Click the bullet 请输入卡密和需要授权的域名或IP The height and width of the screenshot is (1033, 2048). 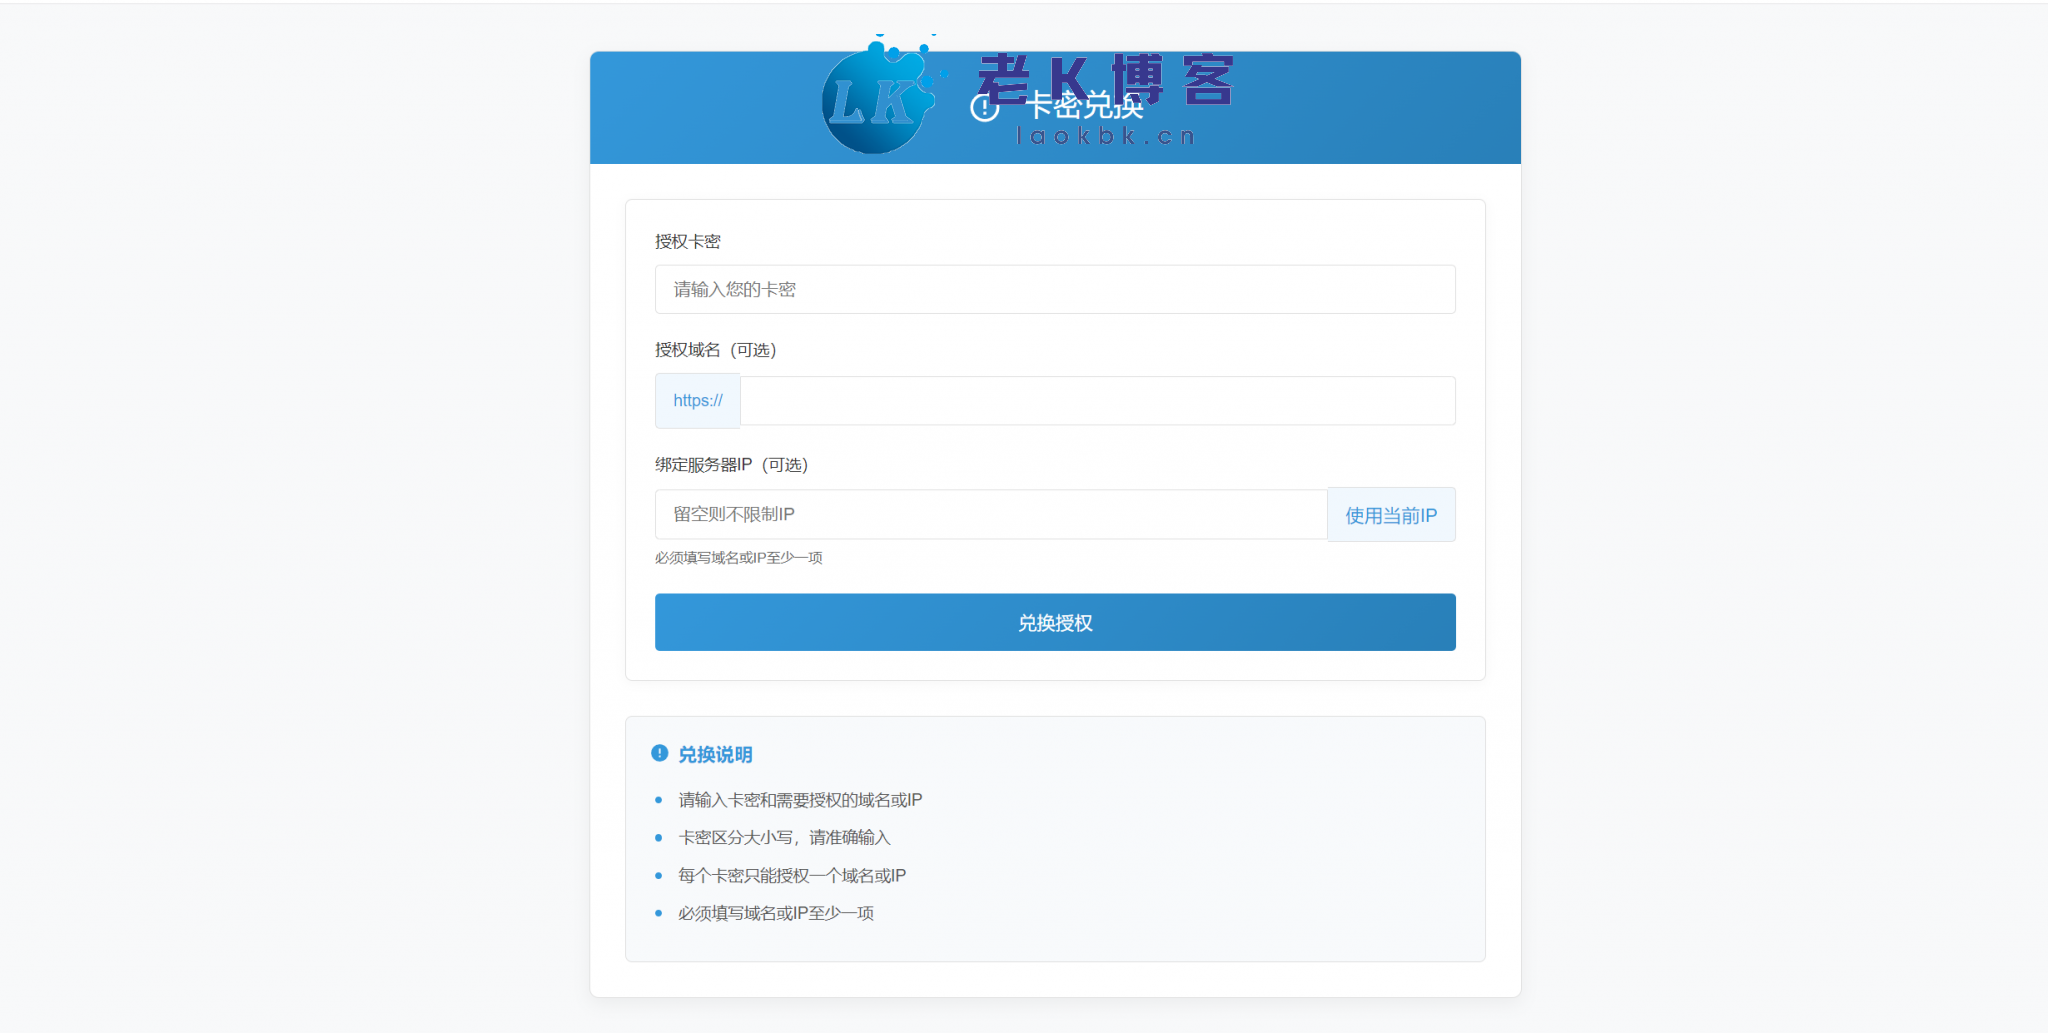[x=800, y=799]
